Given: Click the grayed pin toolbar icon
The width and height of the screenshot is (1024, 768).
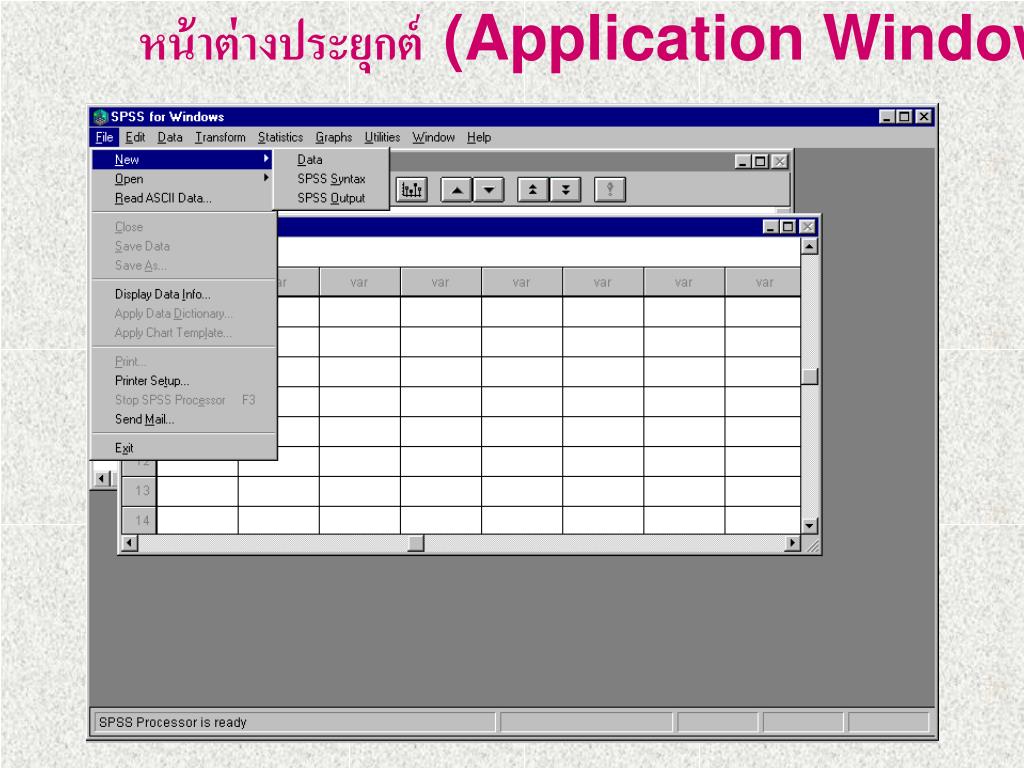Looking at the screenshot, I should coord(610,190).
